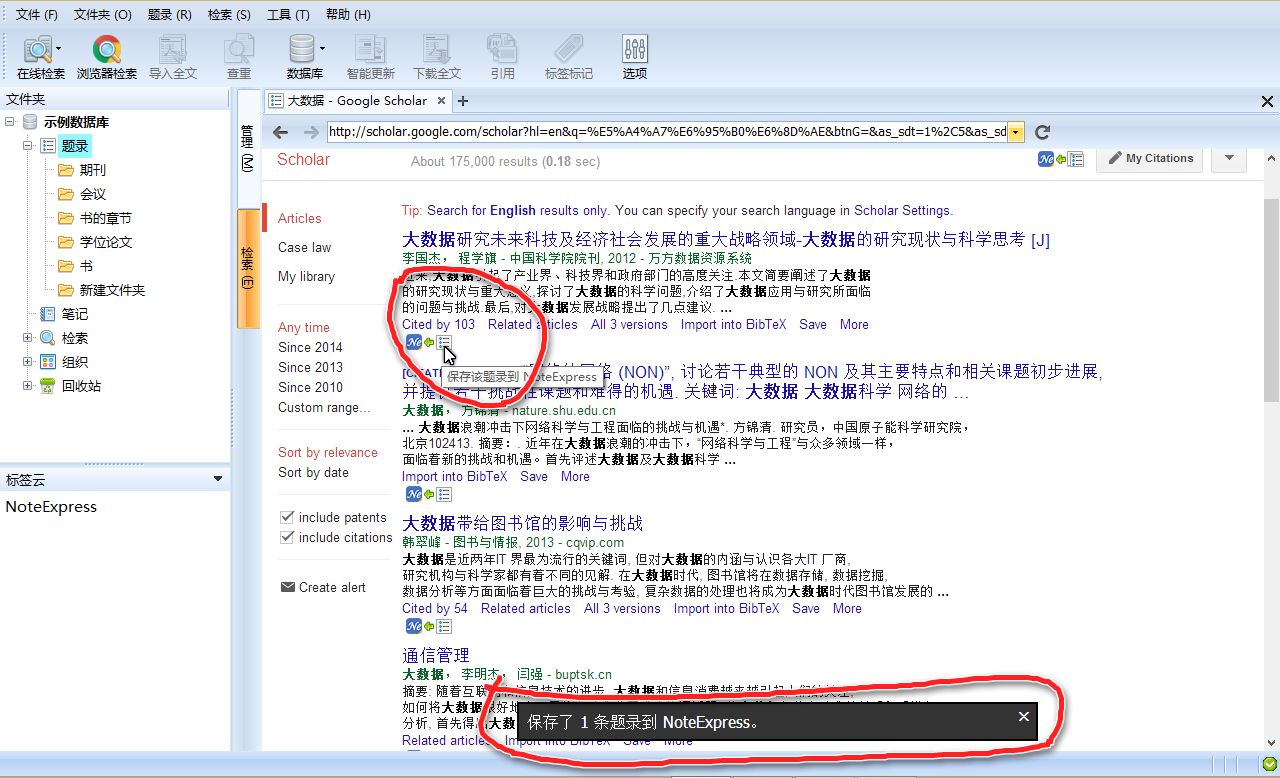
Task: Open the 检索 (S) menu
Action: 229,15
